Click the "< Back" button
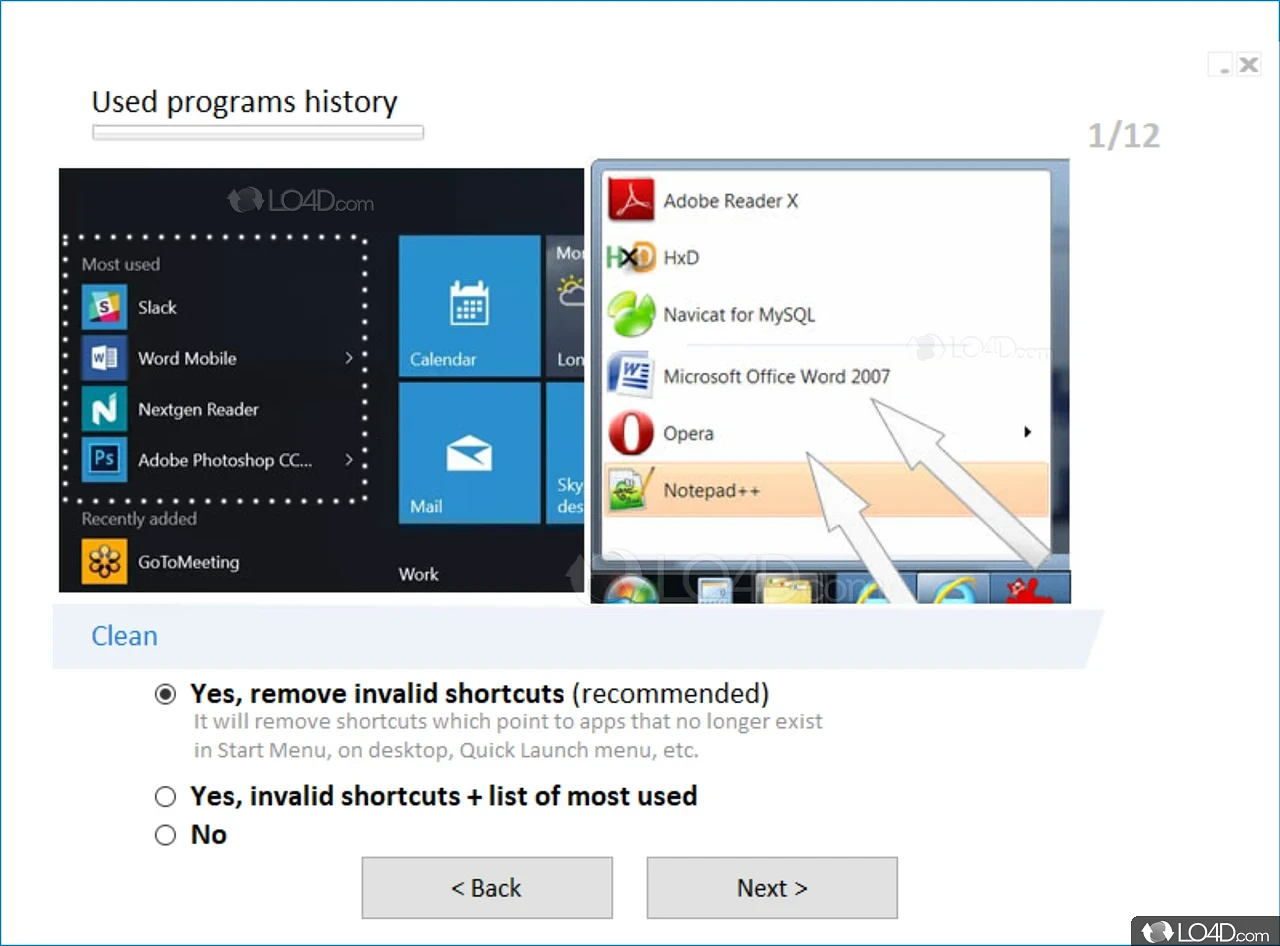This screenshot has width=1280, height=946. (487, 888)
